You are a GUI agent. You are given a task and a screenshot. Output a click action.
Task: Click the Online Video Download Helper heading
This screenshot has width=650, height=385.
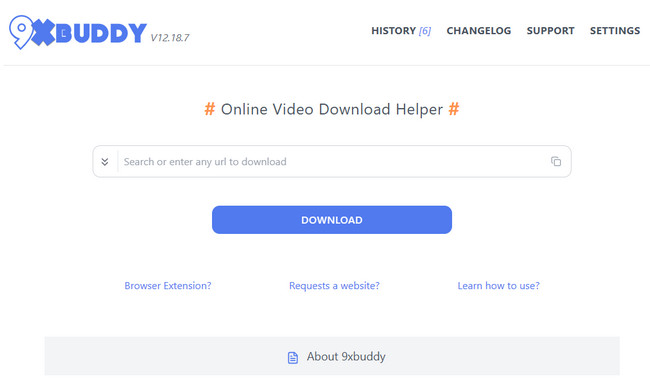click(x=332, y=109)
